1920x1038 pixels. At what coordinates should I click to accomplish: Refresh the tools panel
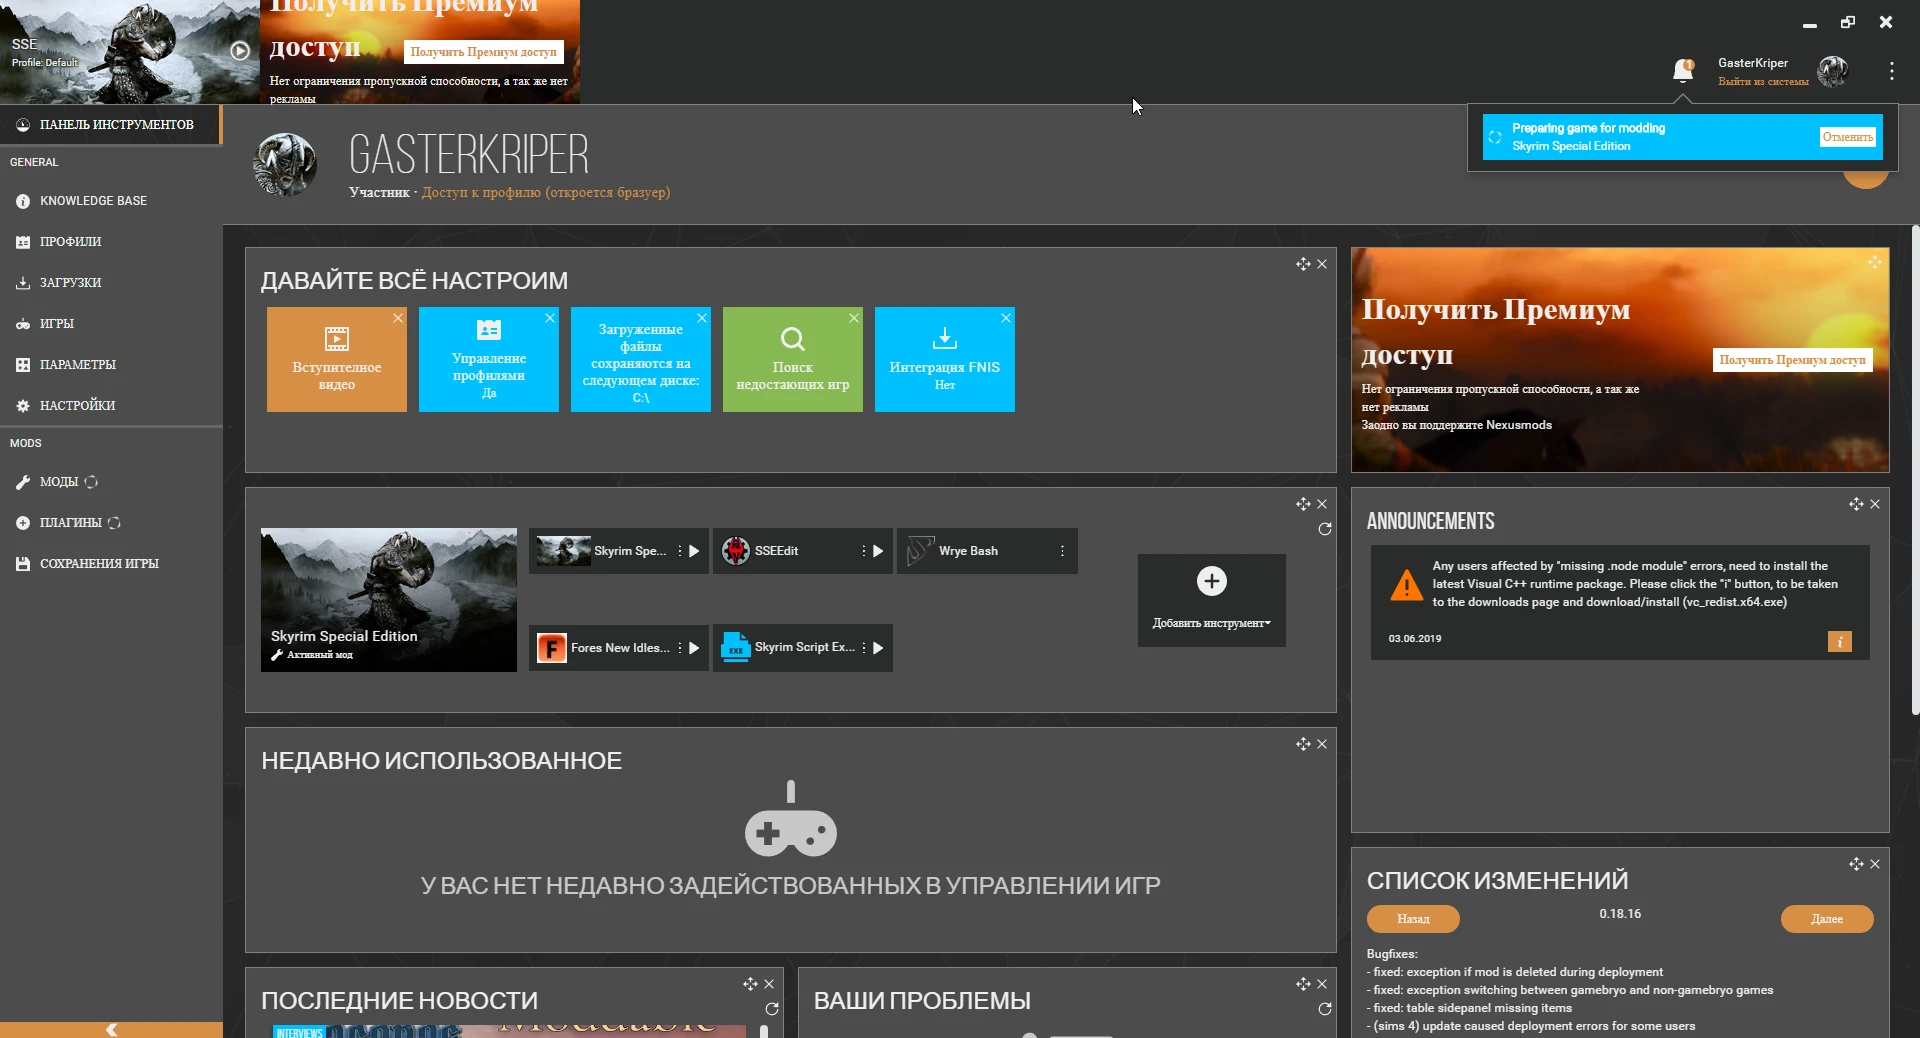[x=1325, y=529]
